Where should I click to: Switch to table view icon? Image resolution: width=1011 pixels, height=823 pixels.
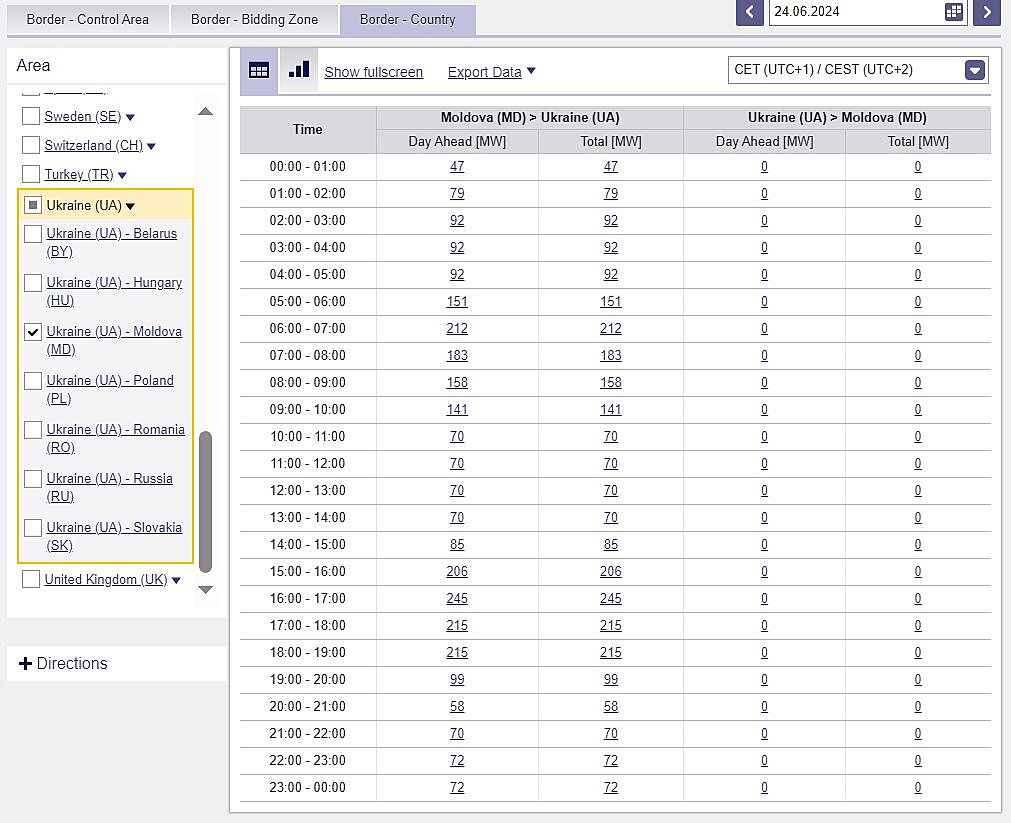coord(259,70)
